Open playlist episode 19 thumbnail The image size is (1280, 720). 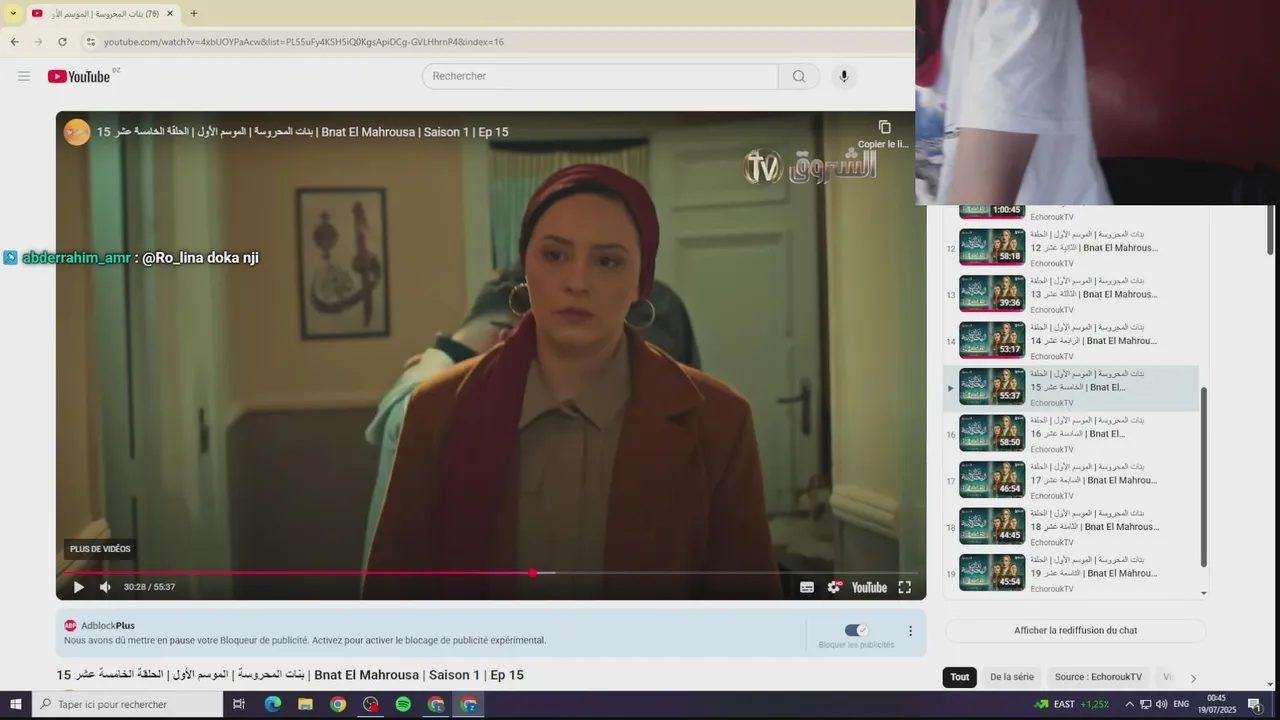(x=992, y=573)
